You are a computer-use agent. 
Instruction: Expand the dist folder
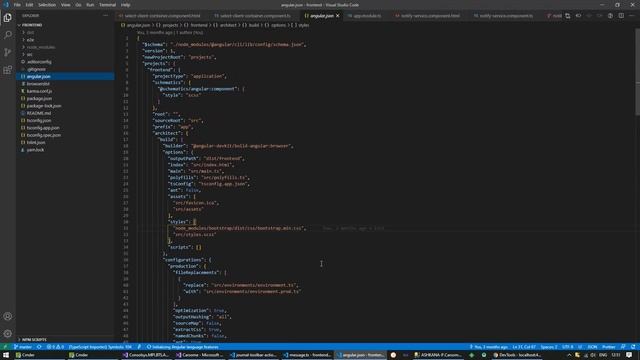click(x=65, y=32)
